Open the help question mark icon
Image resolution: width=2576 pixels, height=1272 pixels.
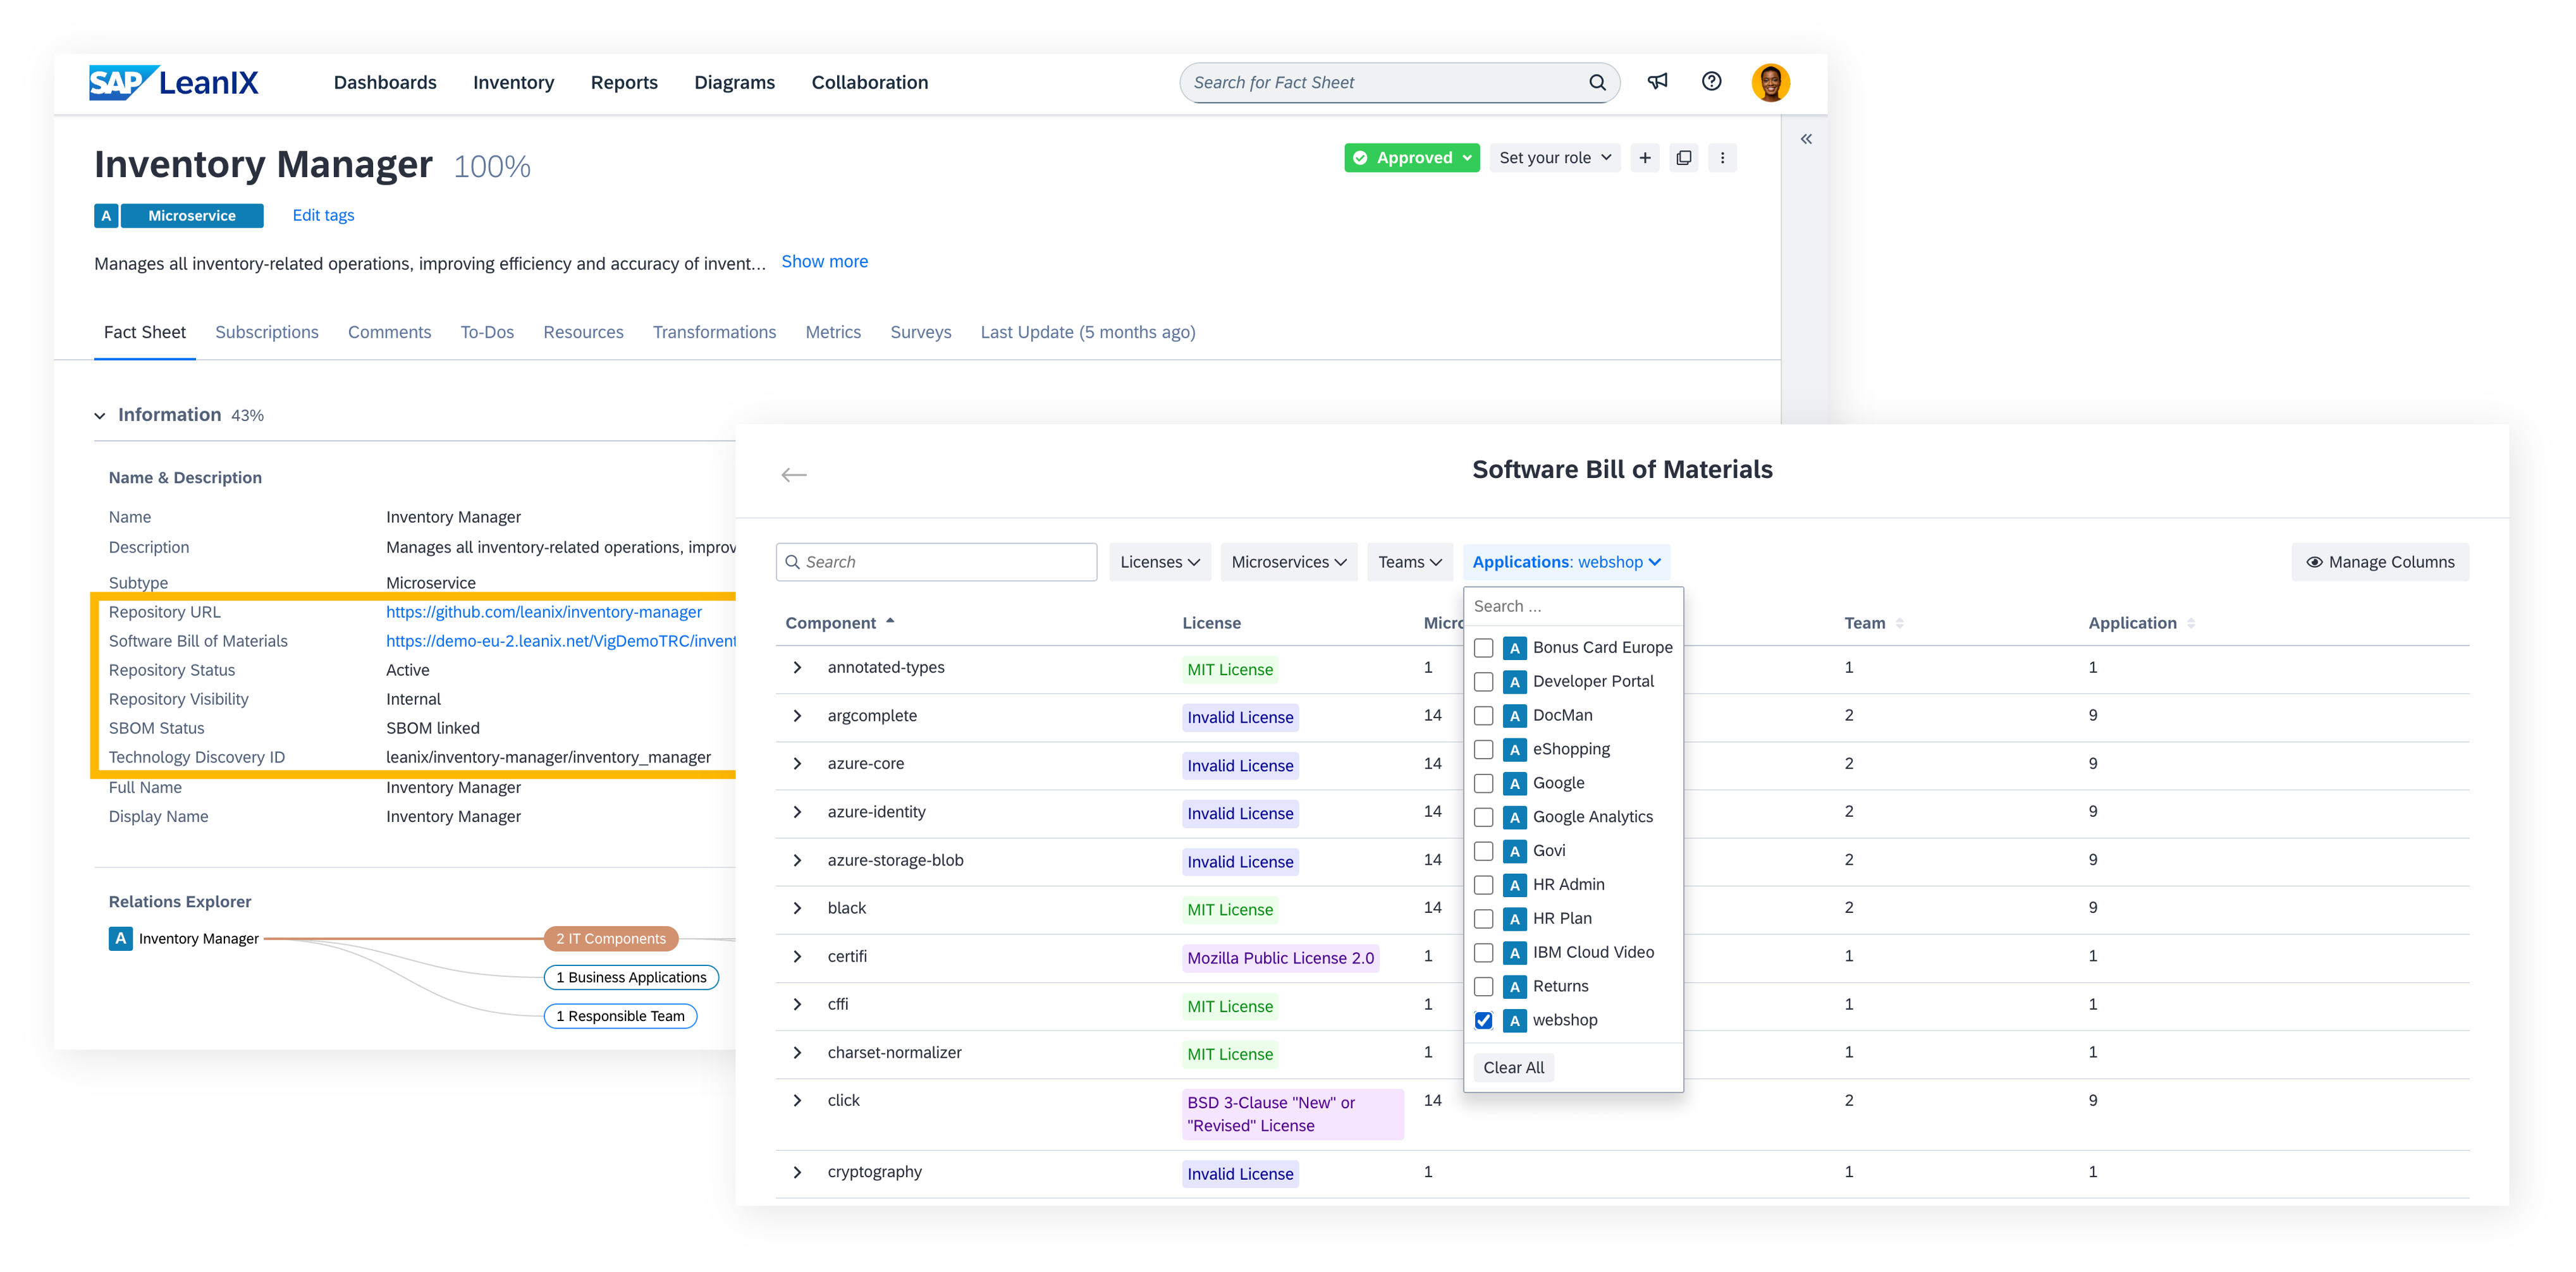(1712, 82)
